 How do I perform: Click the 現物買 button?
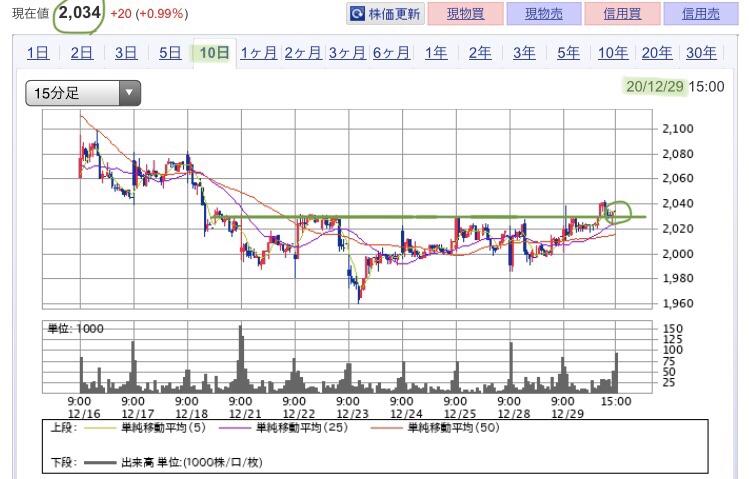(466, 14)
